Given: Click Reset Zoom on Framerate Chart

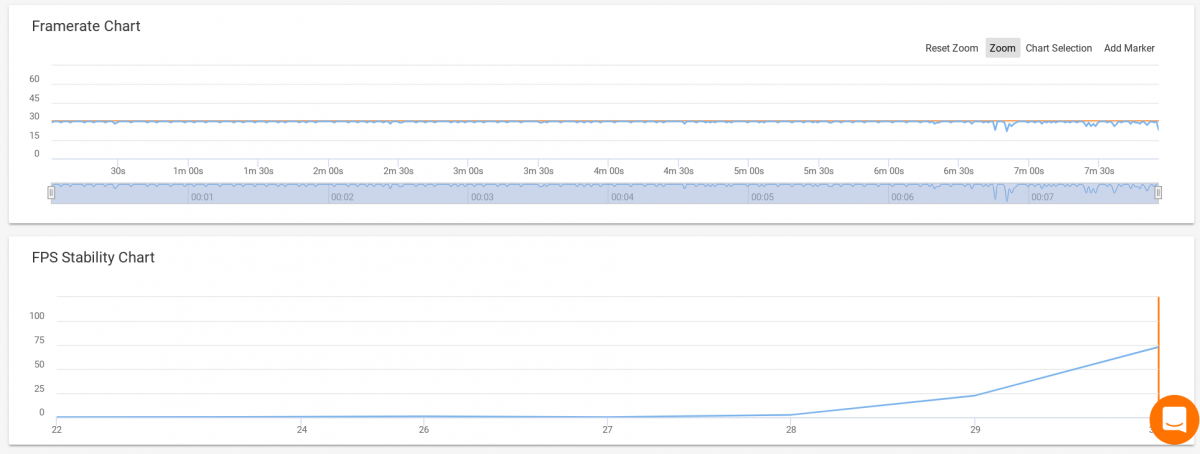Looking at the screenshot, I should click(951, 48).
